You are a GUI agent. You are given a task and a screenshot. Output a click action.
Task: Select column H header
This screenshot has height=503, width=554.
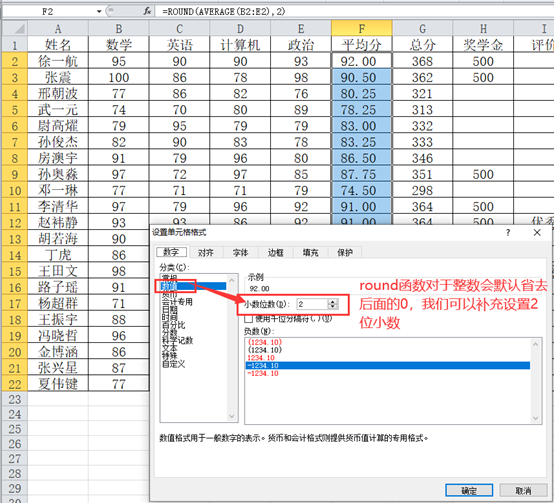(x=483, y=28)
